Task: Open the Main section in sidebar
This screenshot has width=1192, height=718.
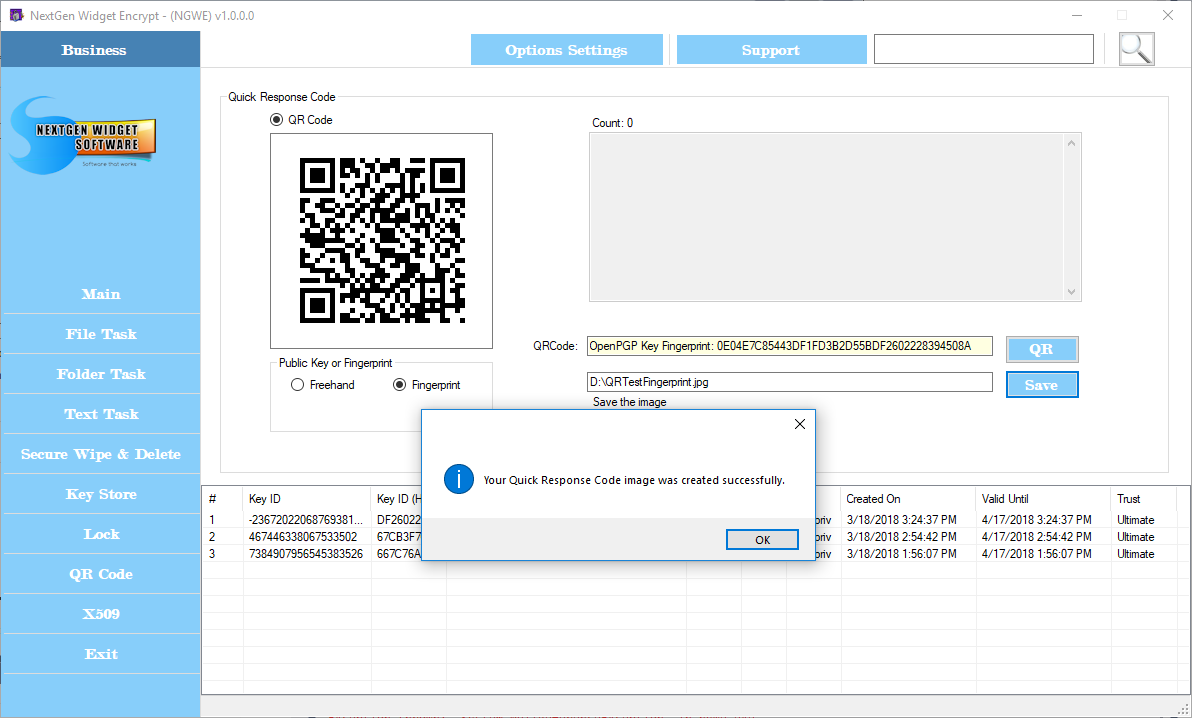Action: pos(101,294)
